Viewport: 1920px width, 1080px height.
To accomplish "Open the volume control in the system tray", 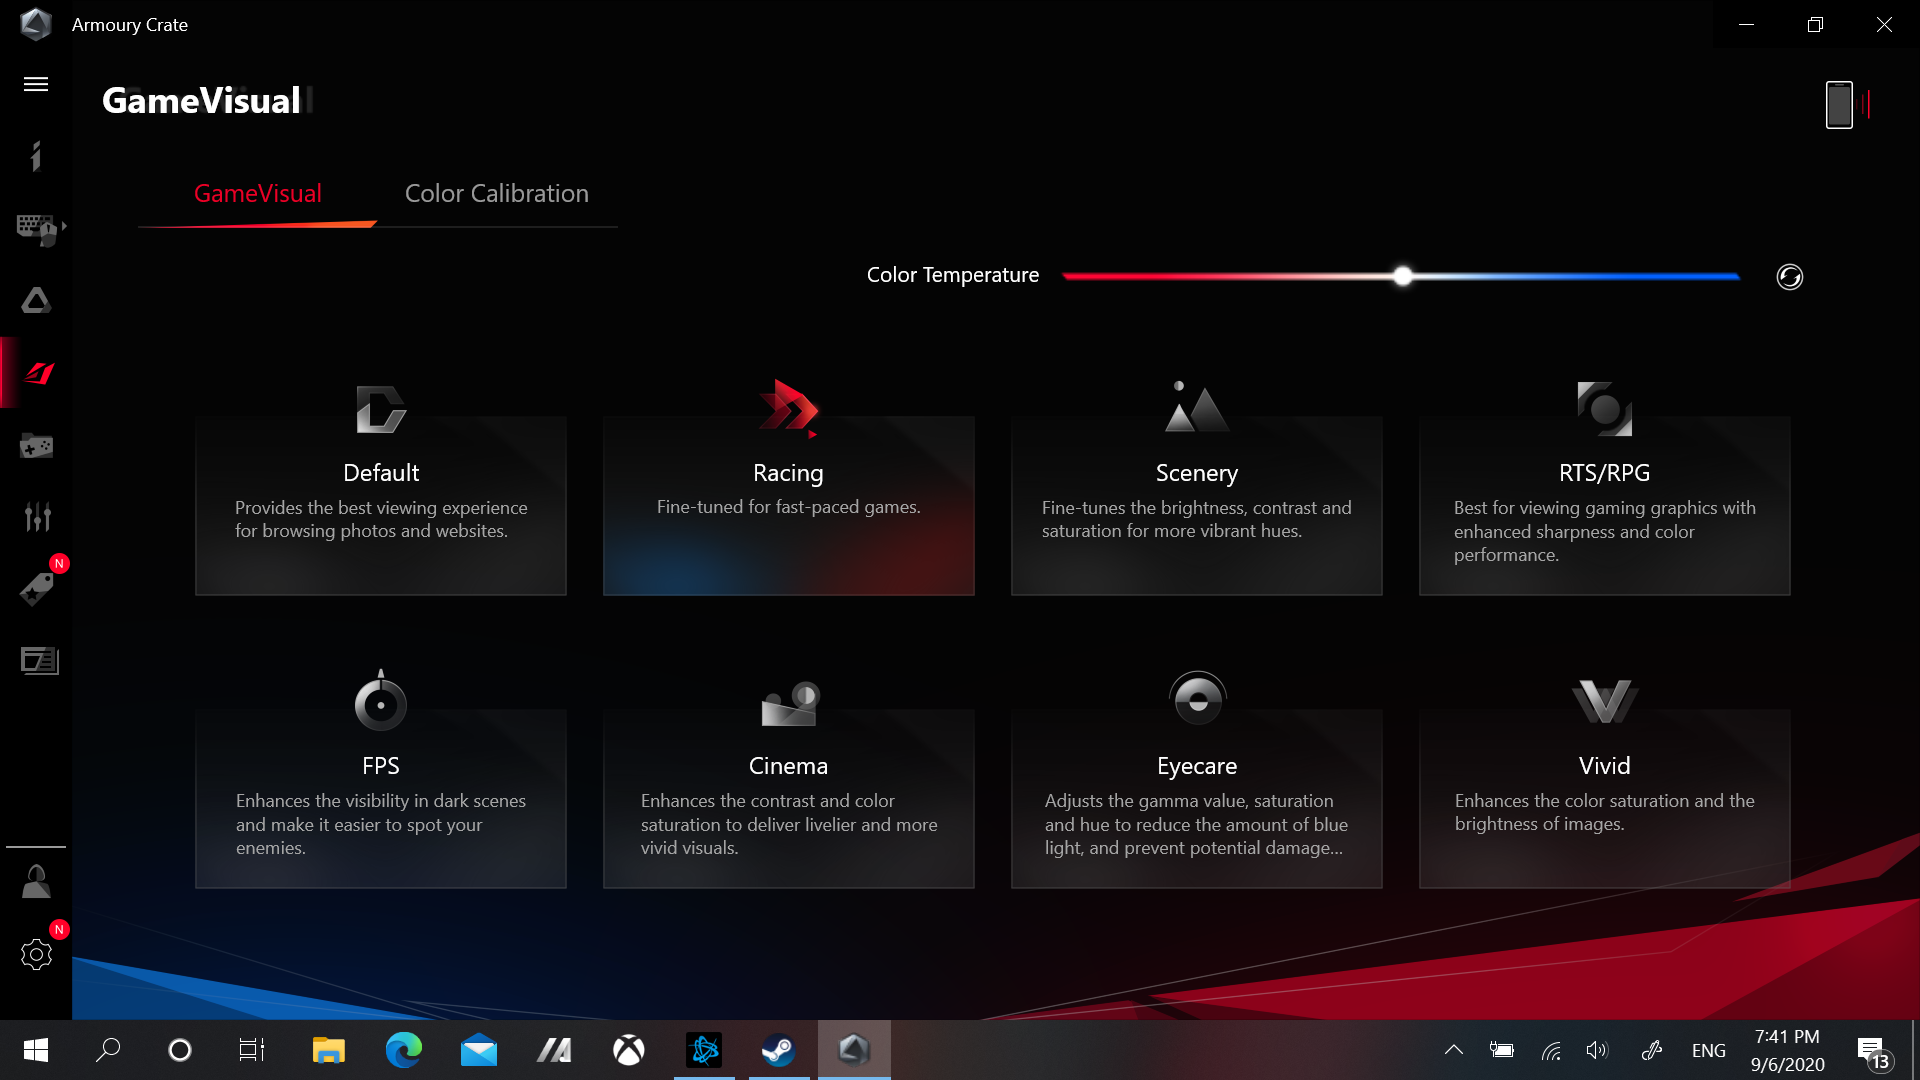I will coord(1597,1050).
